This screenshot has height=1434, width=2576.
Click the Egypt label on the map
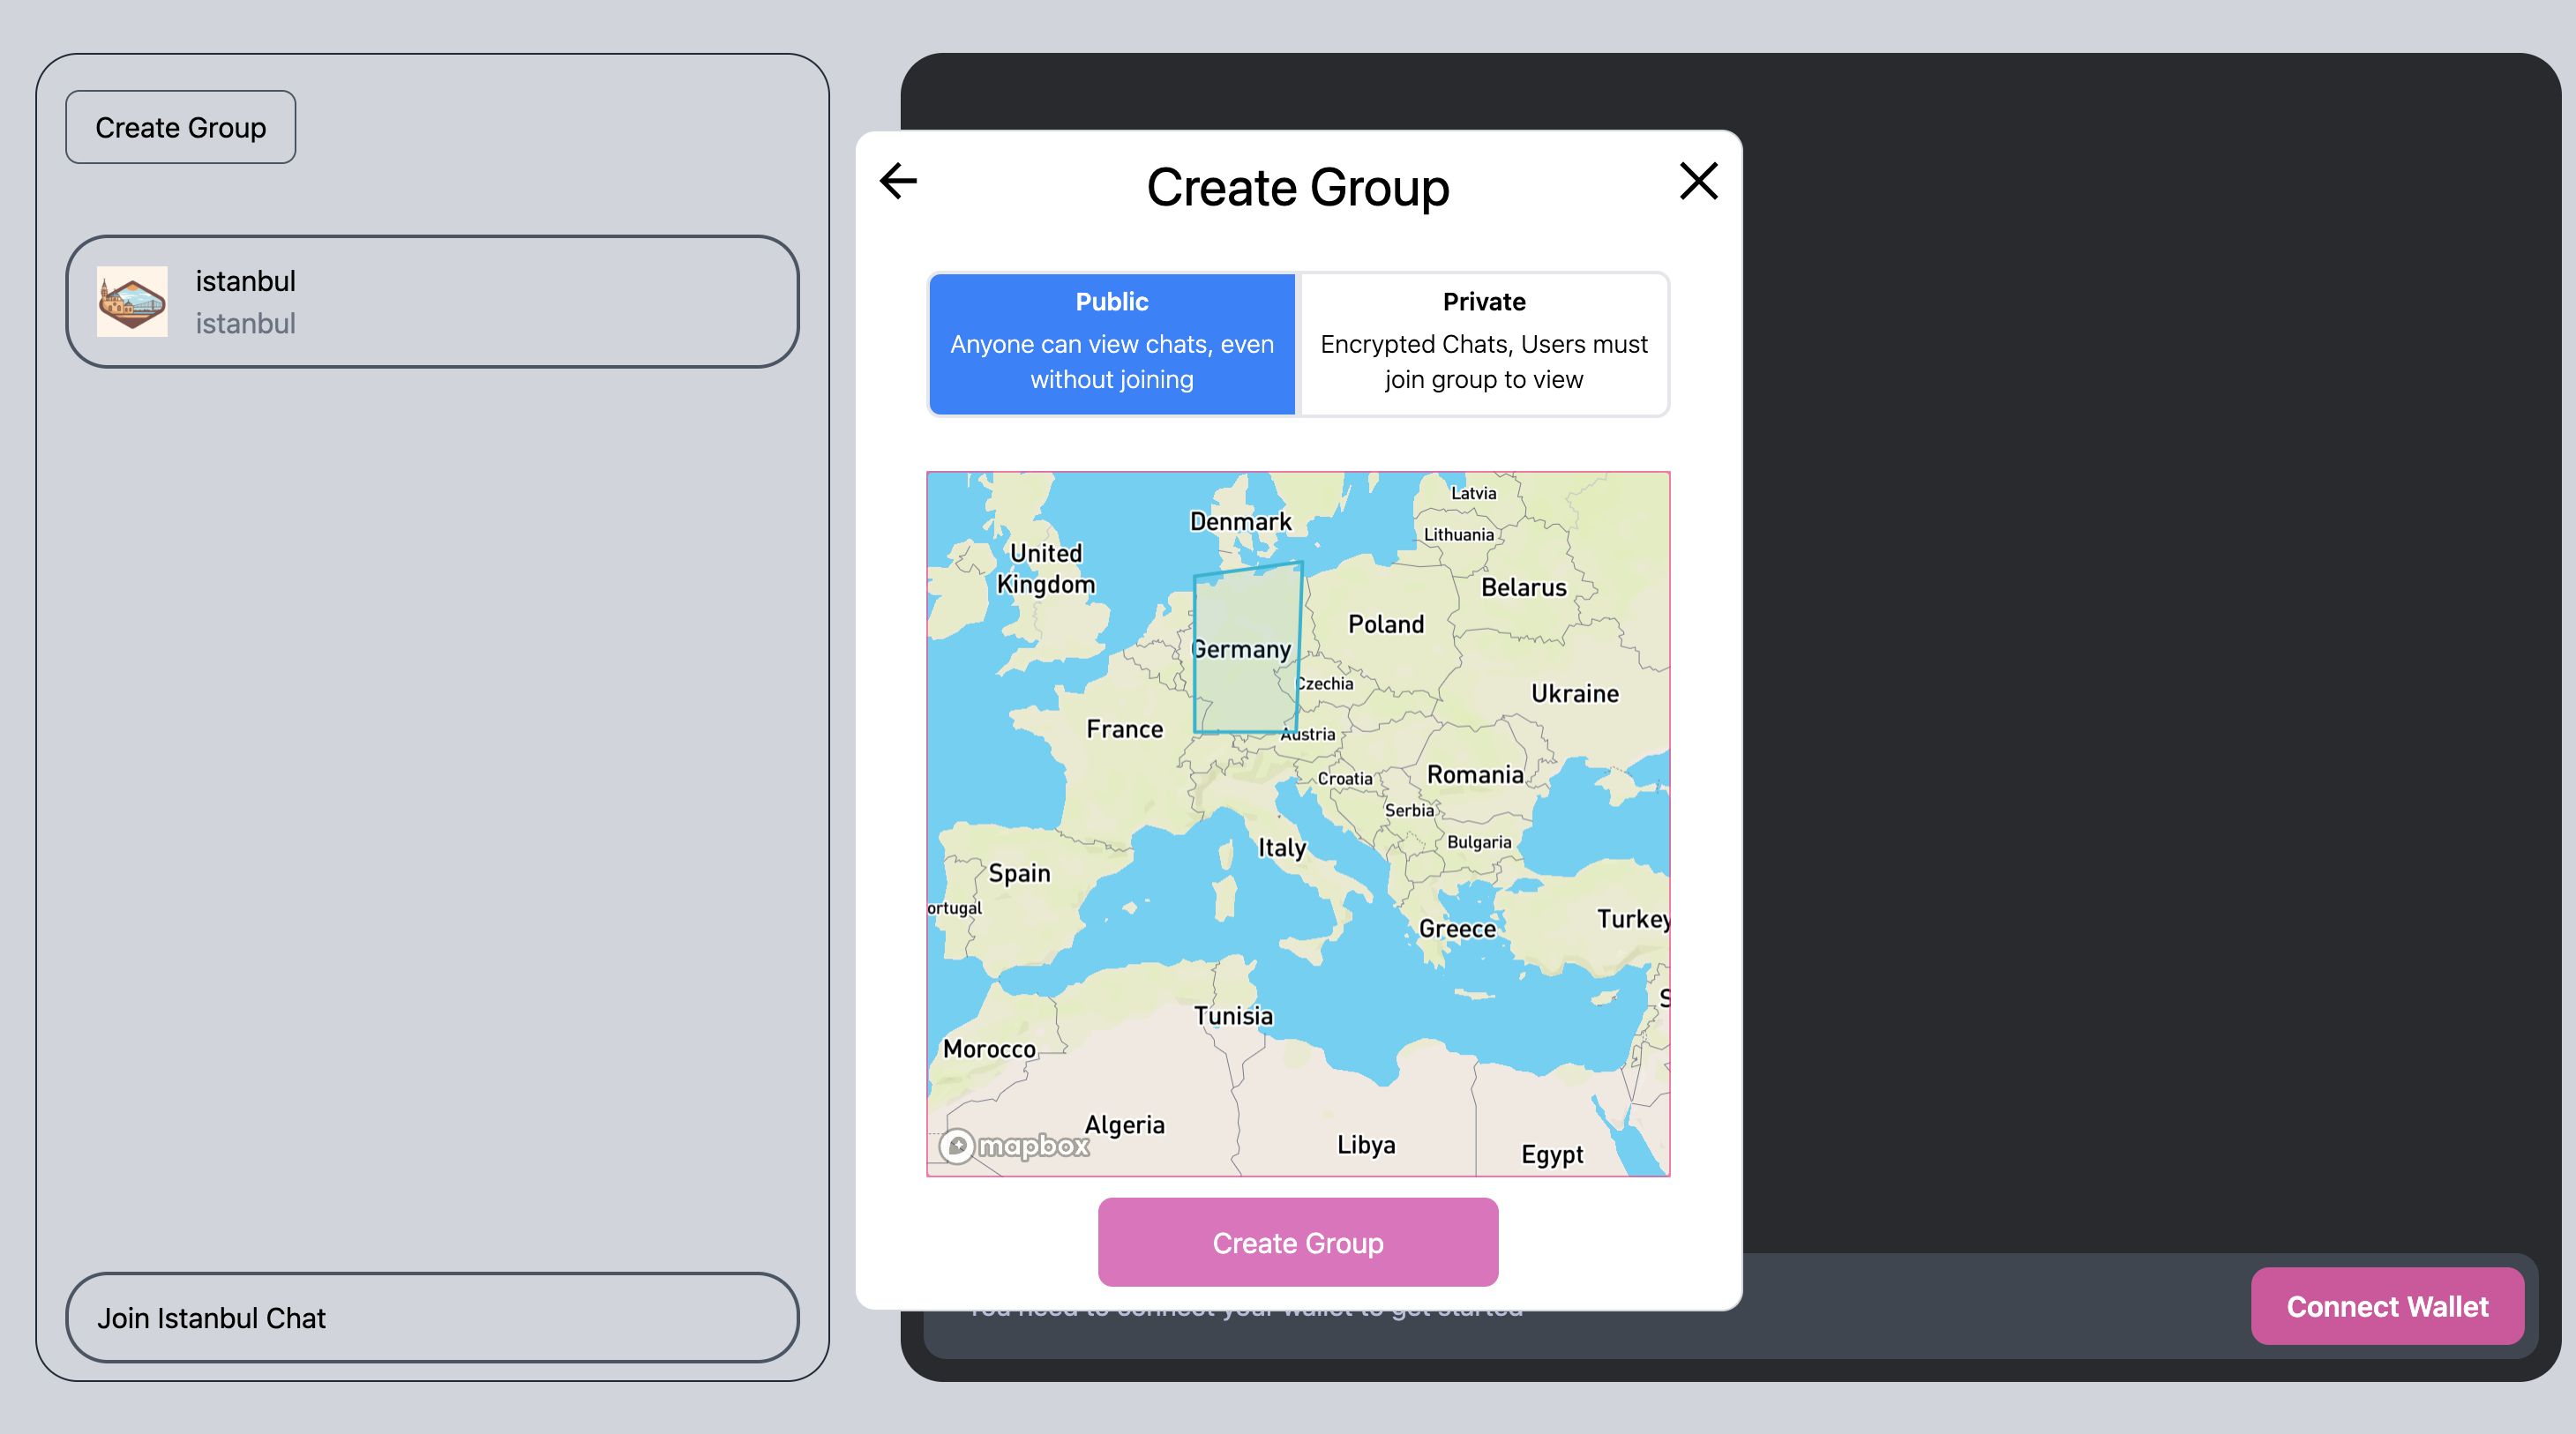pos(1552,1155)
